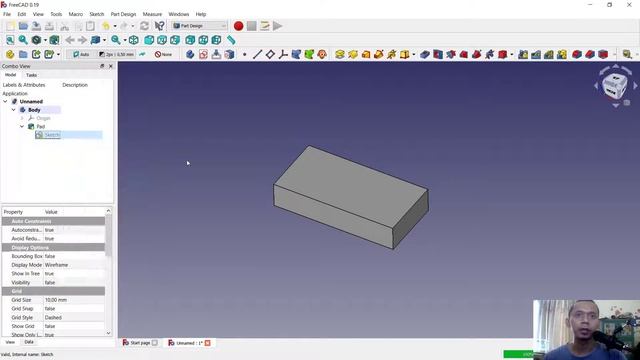
Task: Open the subtractive primitive dropdown arrow
Action: 512,54
